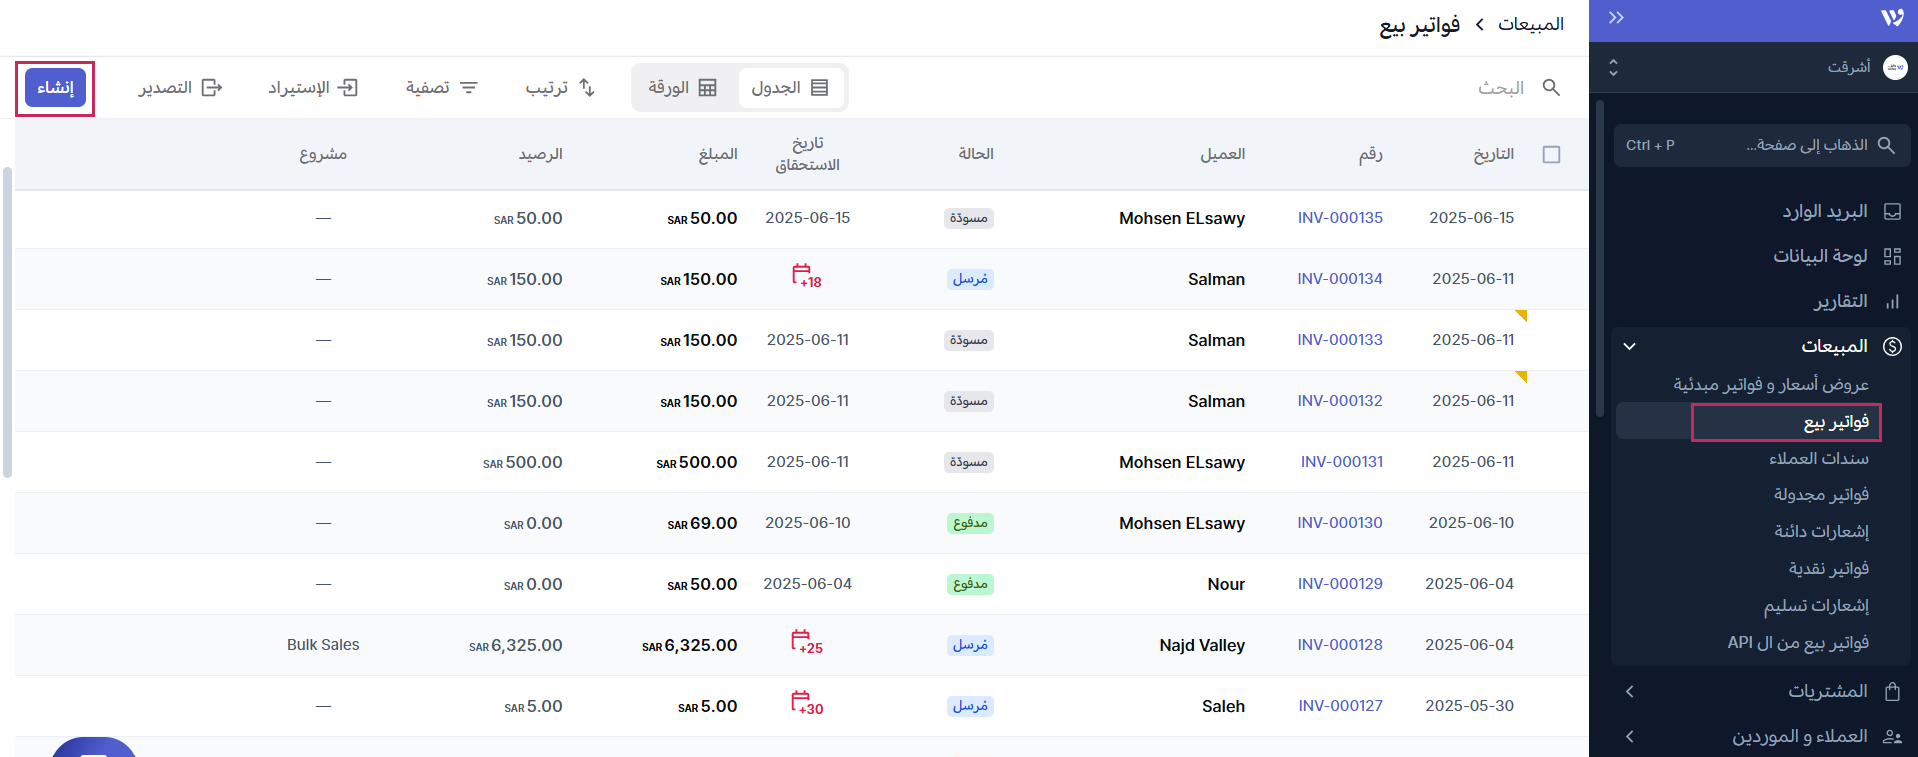The width and height of the screenshot is (1918, 757).
Task: Switch to table view (الجدول)
Action: (x=790, y=88)
